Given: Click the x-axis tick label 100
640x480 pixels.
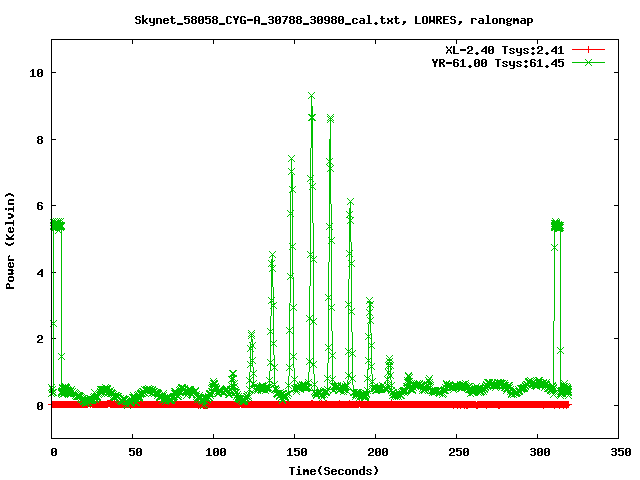Looking at the screenshot, I should pos(216,452).
